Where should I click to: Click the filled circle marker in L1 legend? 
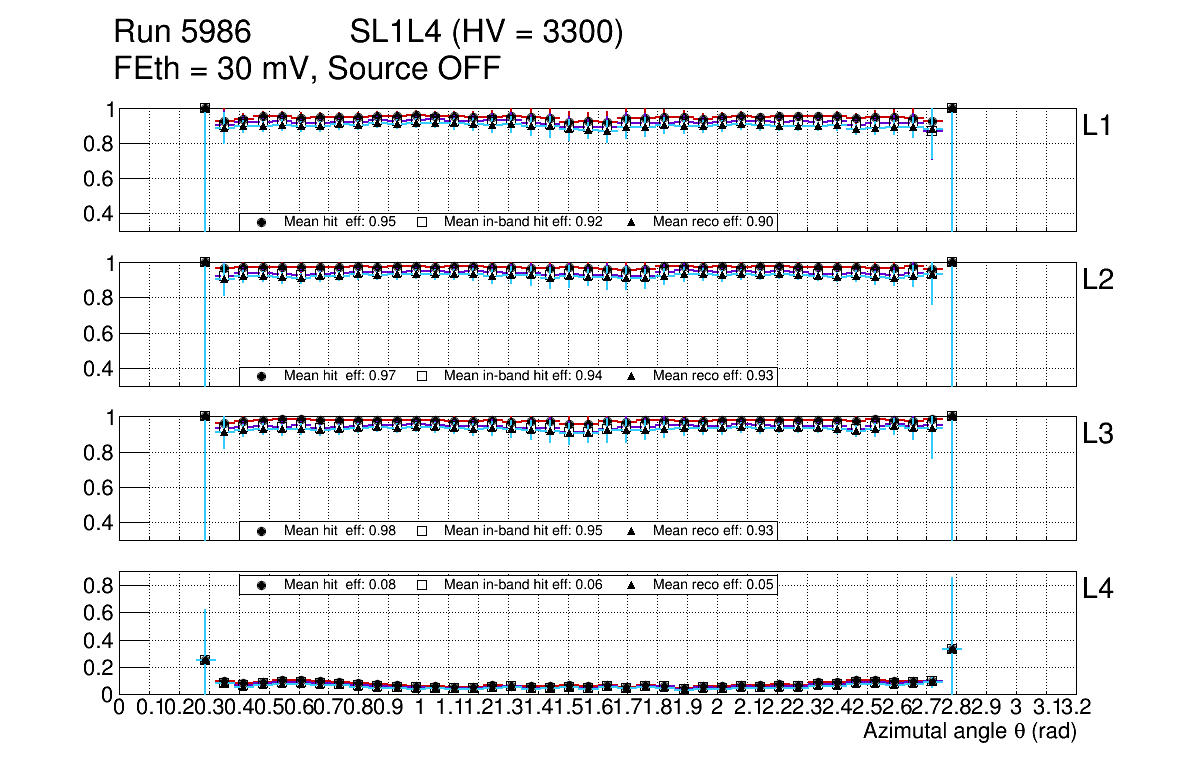coord(262,223)
